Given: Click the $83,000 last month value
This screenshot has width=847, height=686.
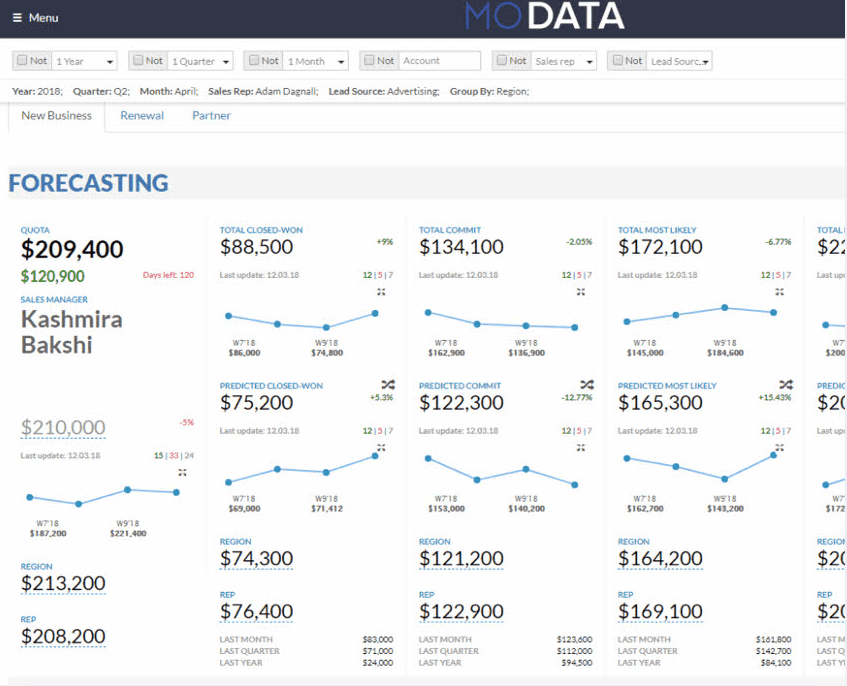Looking at the screenshot, I should [x=378, y=640].
